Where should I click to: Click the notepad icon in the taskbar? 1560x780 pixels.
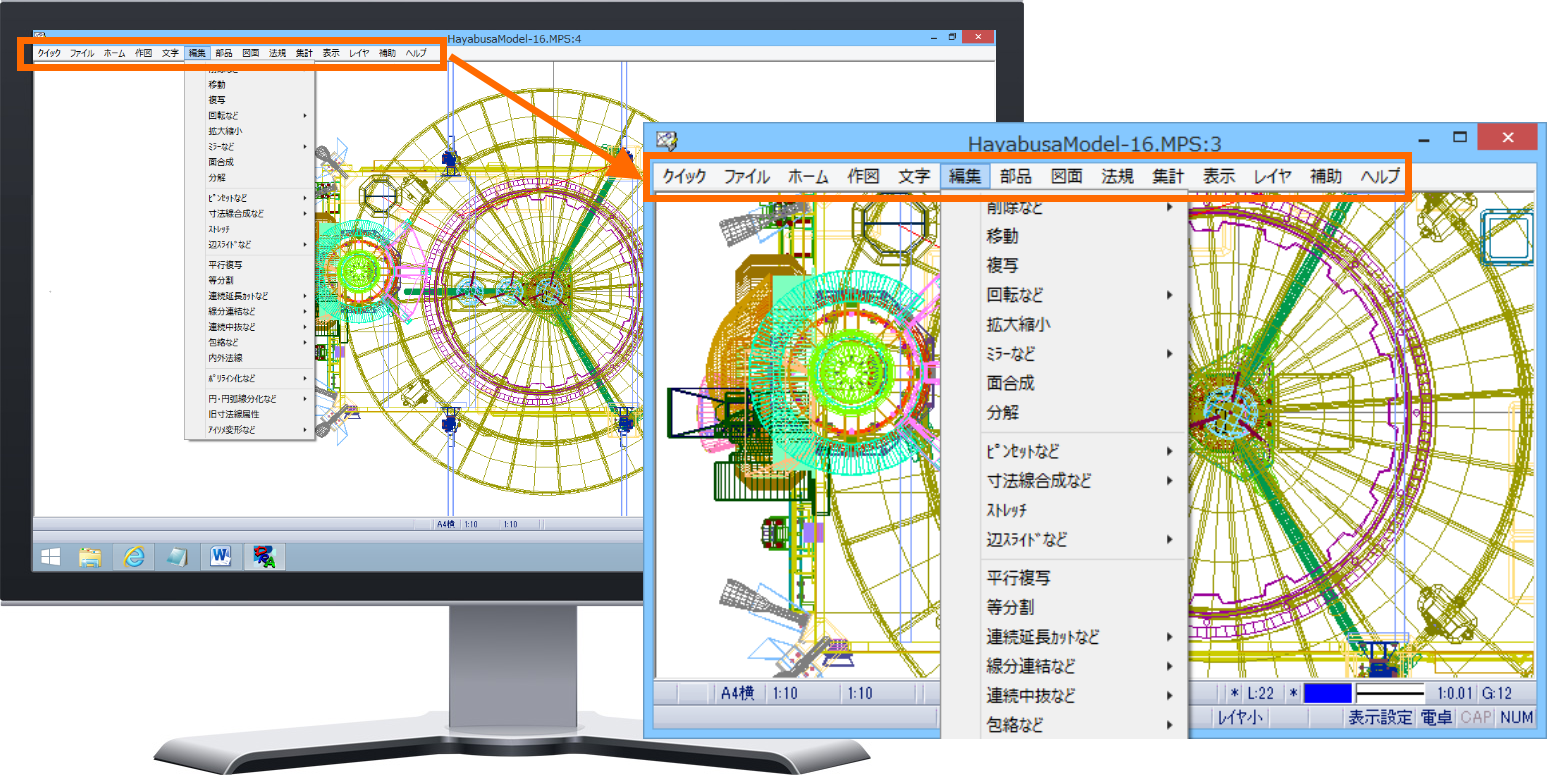click(x=177, y=557)
